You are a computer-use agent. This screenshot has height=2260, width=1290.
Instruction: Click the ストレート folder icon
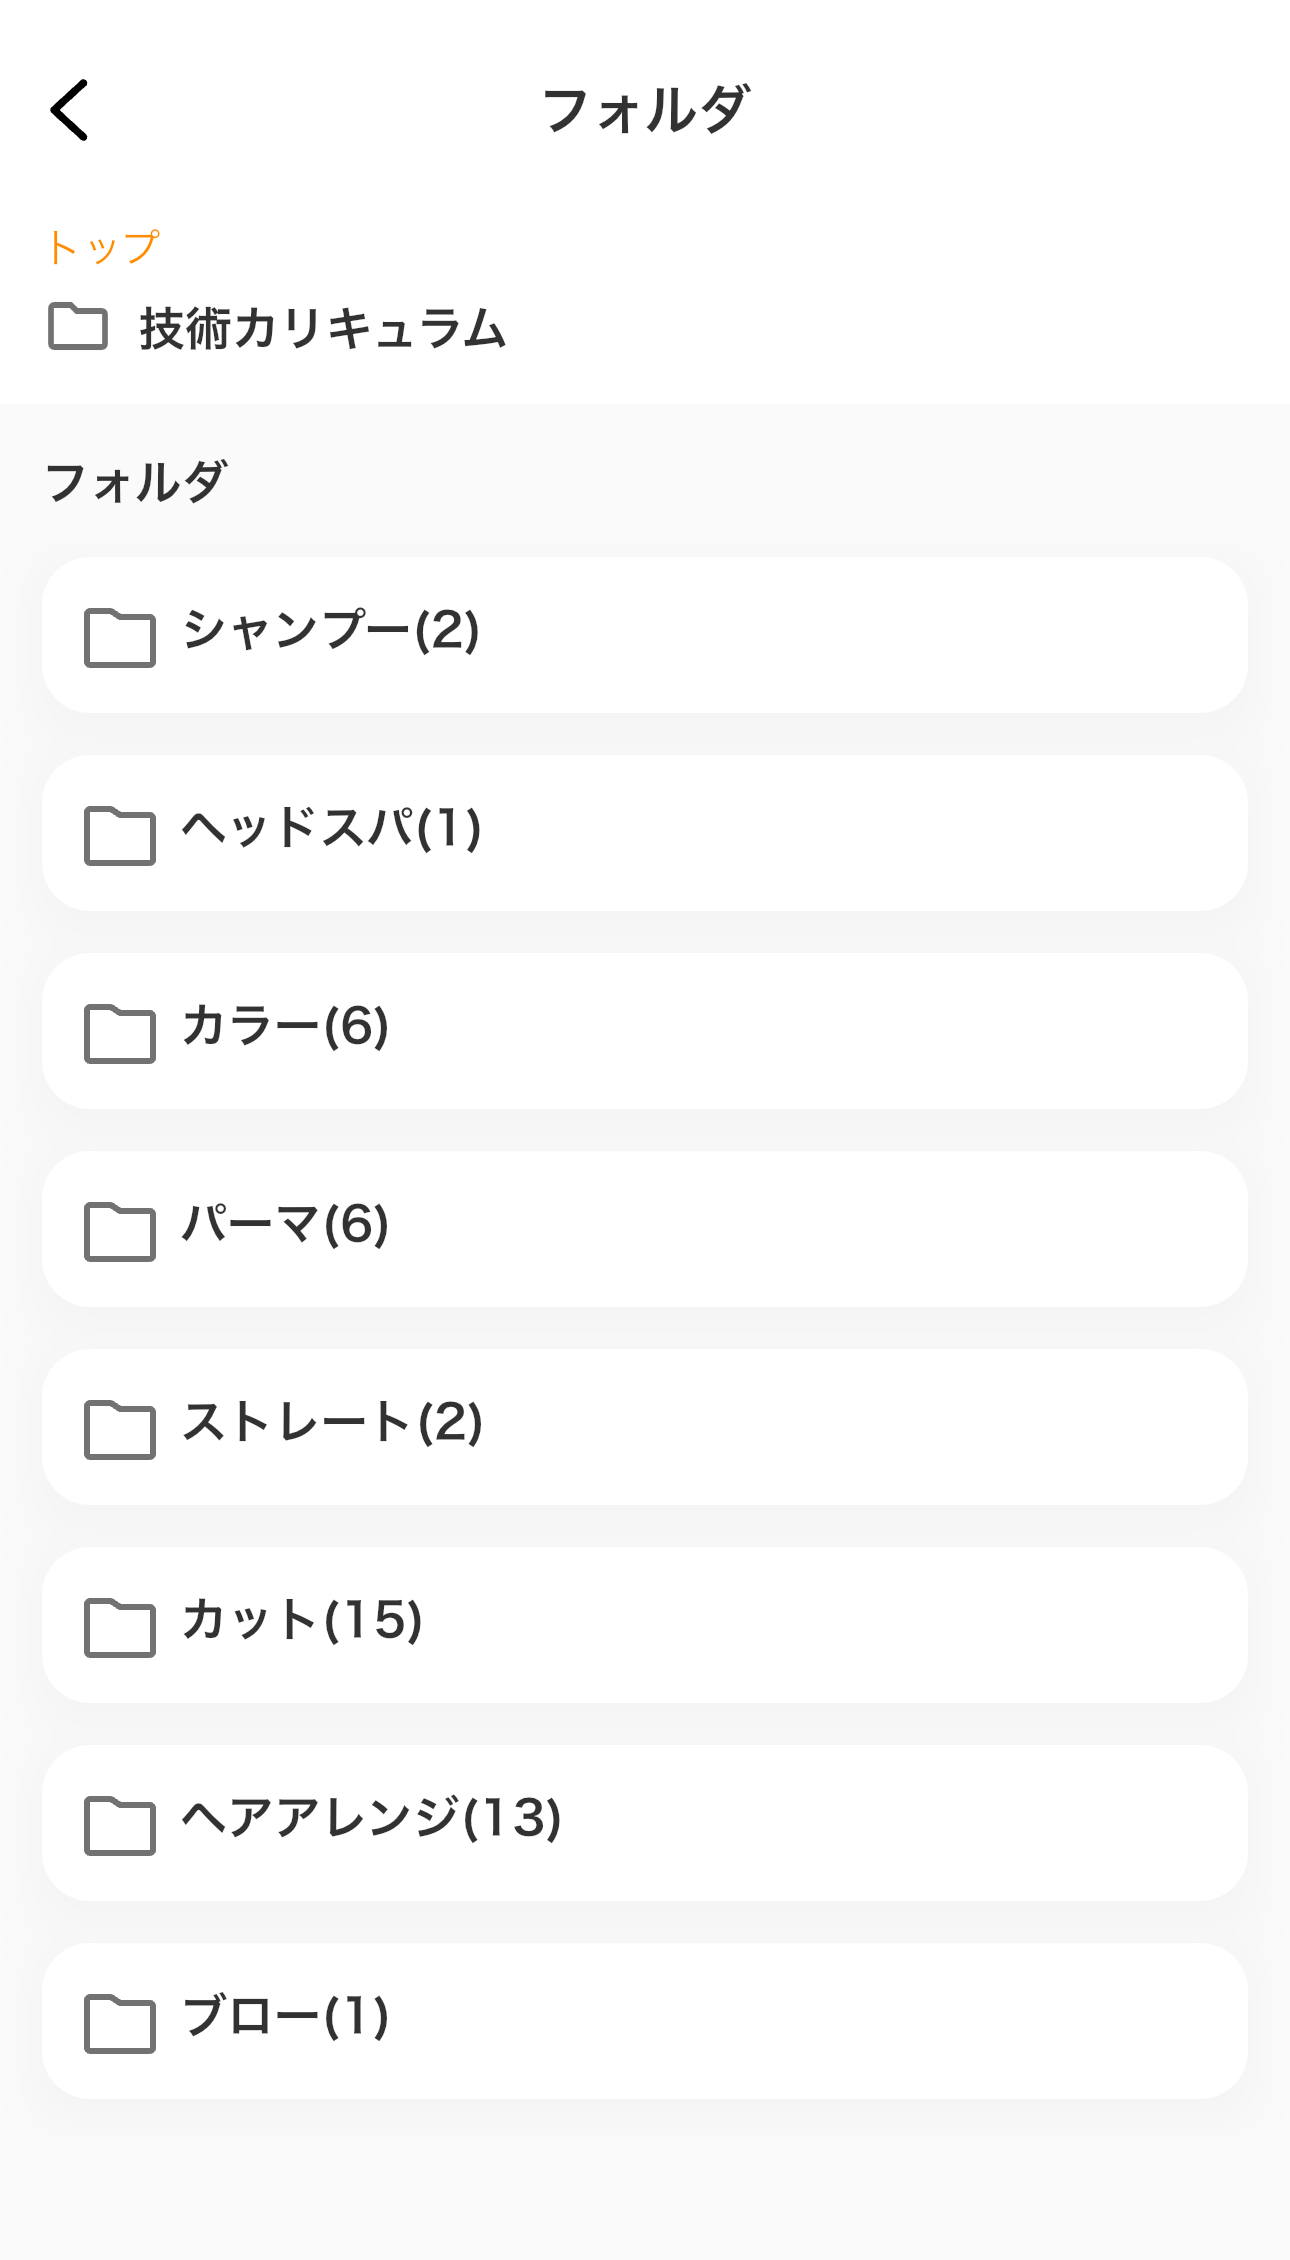120,1429
